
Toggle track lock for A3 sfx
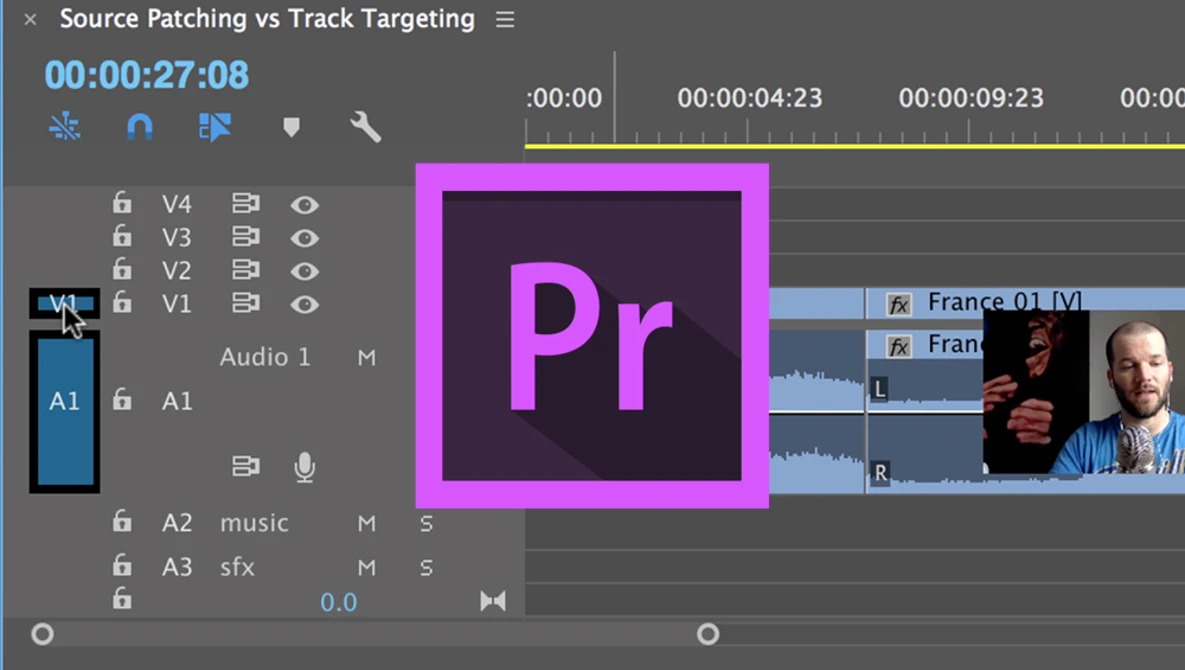click(122, 566)
